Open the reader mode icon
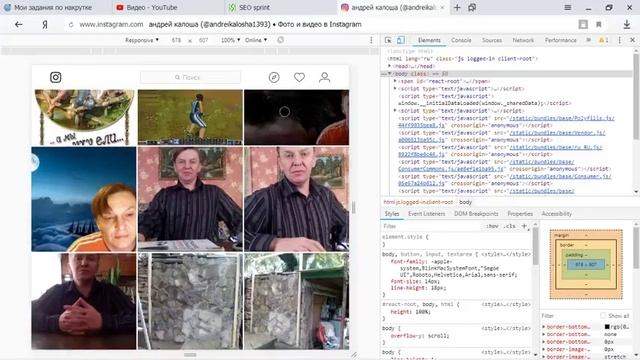Image resolution: width=640 pixels, height=360 pixels. pyautogui.click(x=583, y=24)
